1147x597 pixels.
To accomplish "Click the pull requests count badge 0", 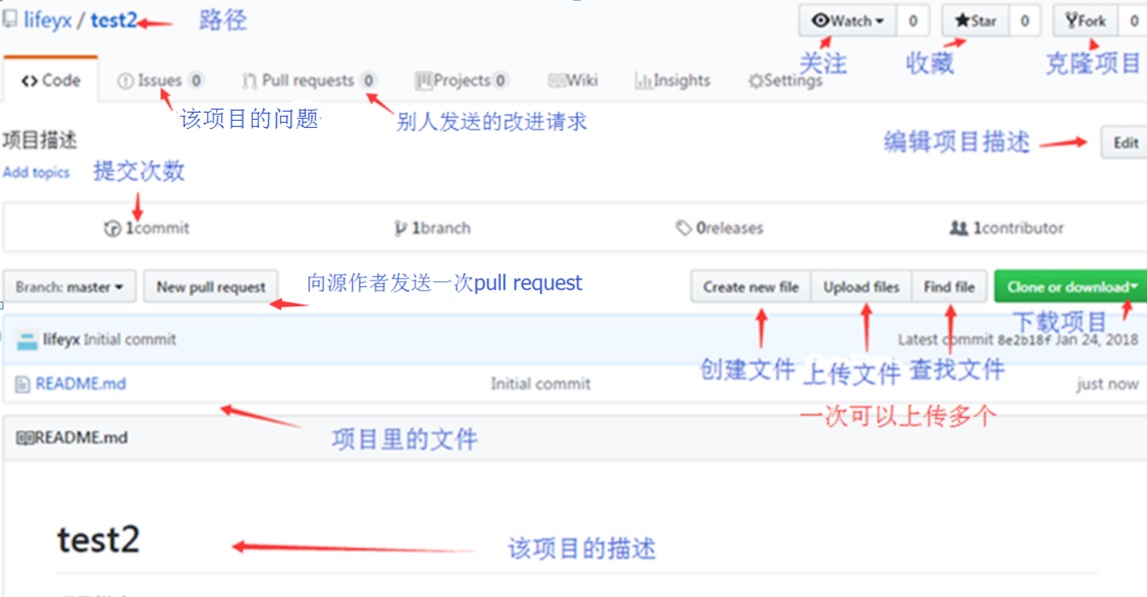I will click(x=368, y=80).
